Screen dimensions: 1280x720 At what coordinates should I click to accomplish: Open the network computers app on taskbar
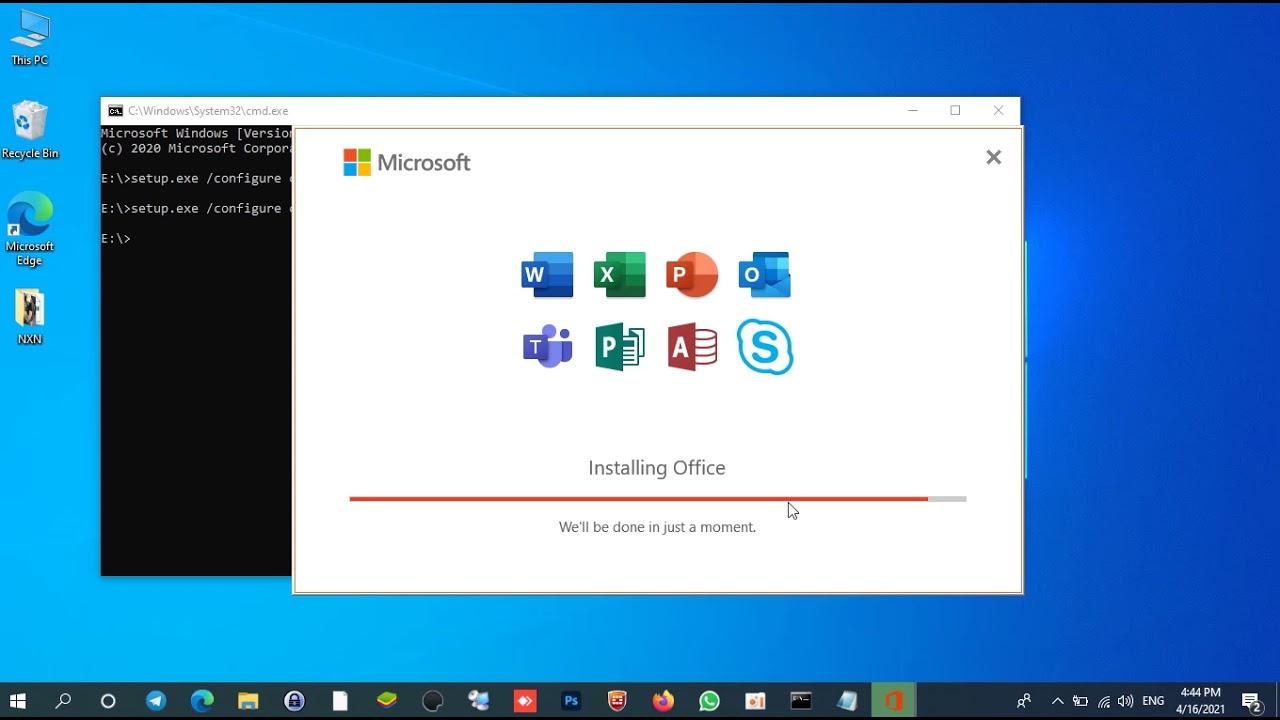click(479, 701)
